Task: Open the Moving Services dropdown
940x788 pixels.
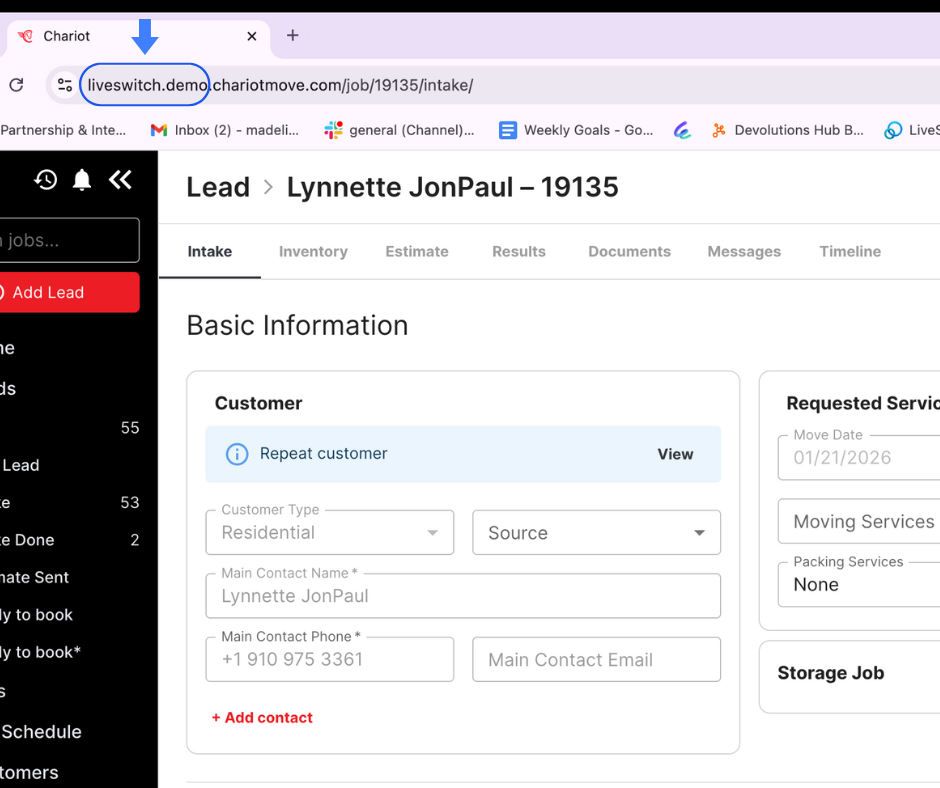Action: pos(862,522)
